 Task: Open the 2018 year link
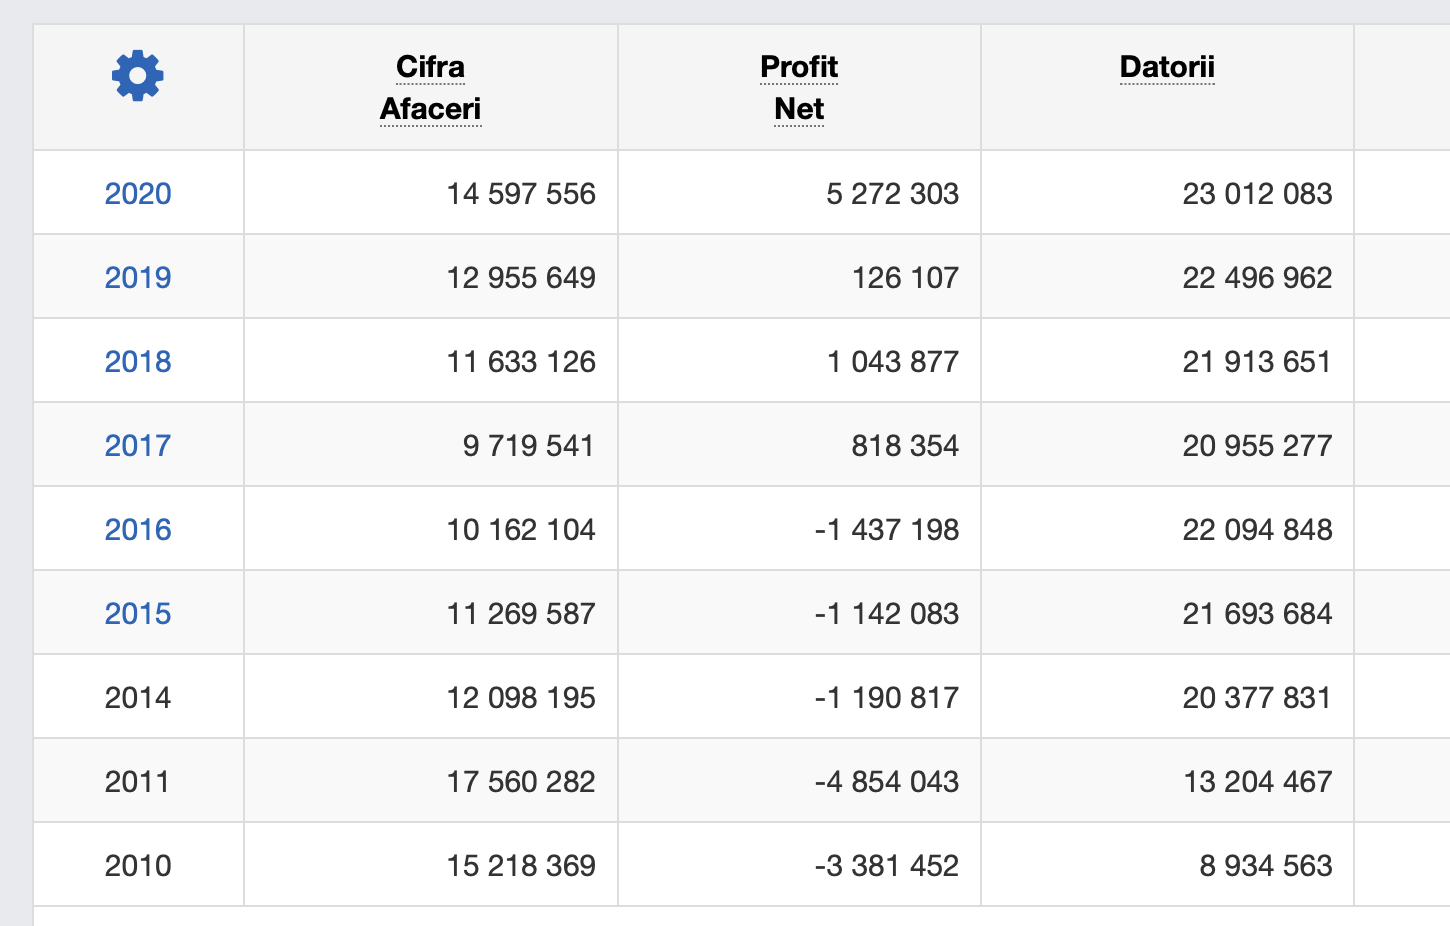[138, 362]
